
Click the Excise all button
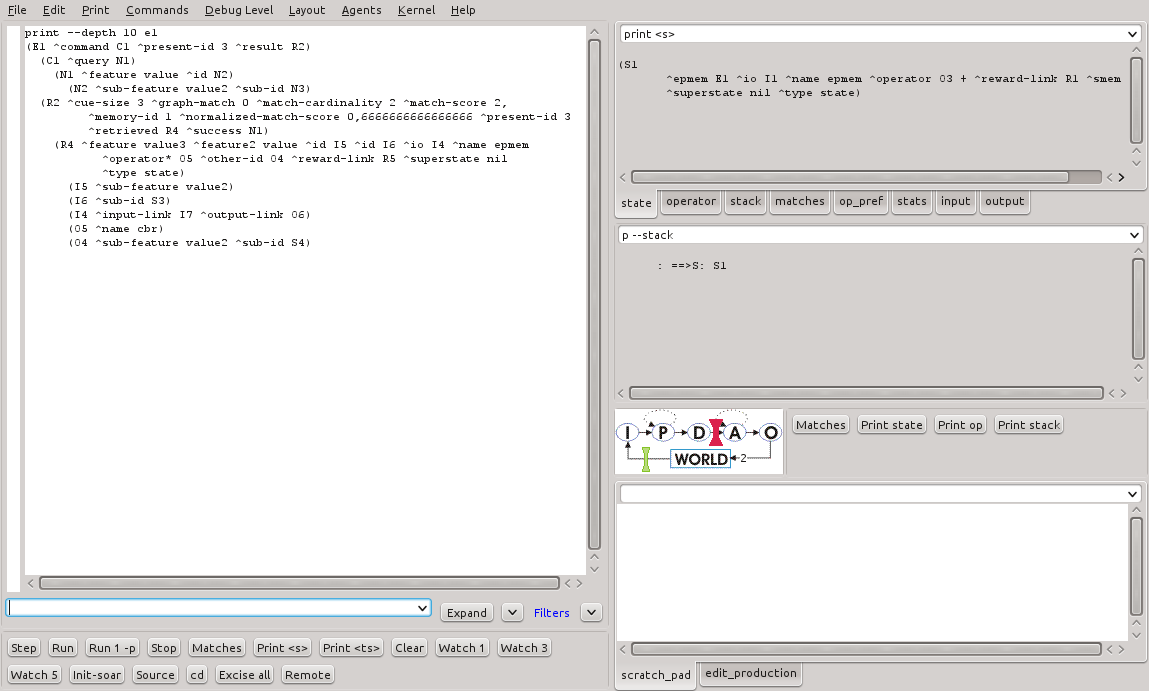click(x=244, y=675)
